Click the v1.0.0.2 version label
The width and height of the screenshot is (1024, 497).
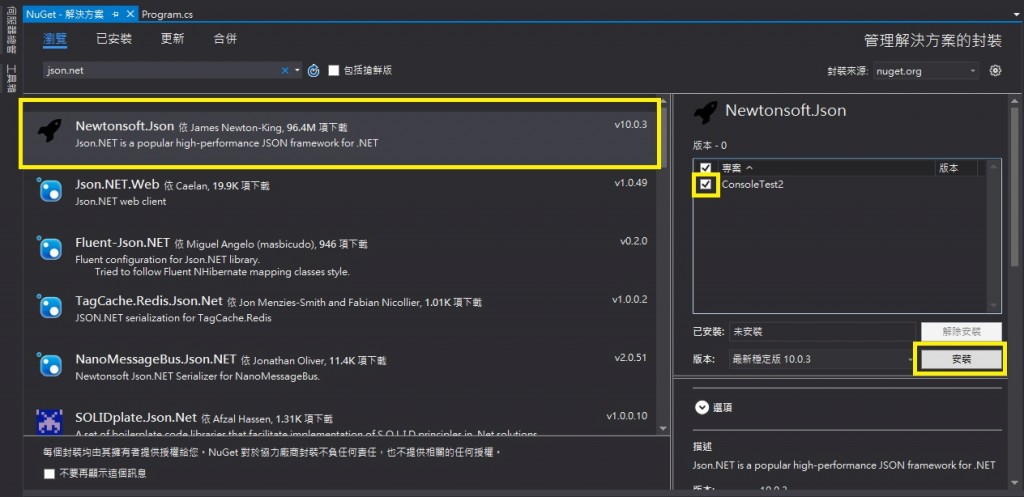629,300
